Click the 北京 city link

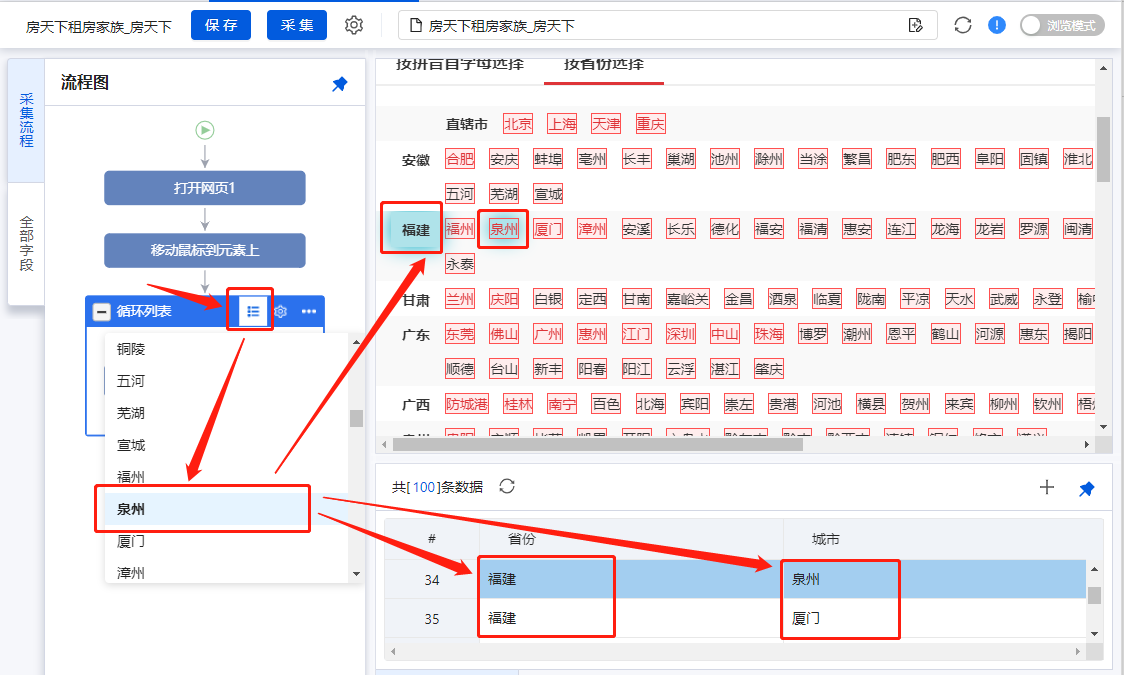point(518,124)
